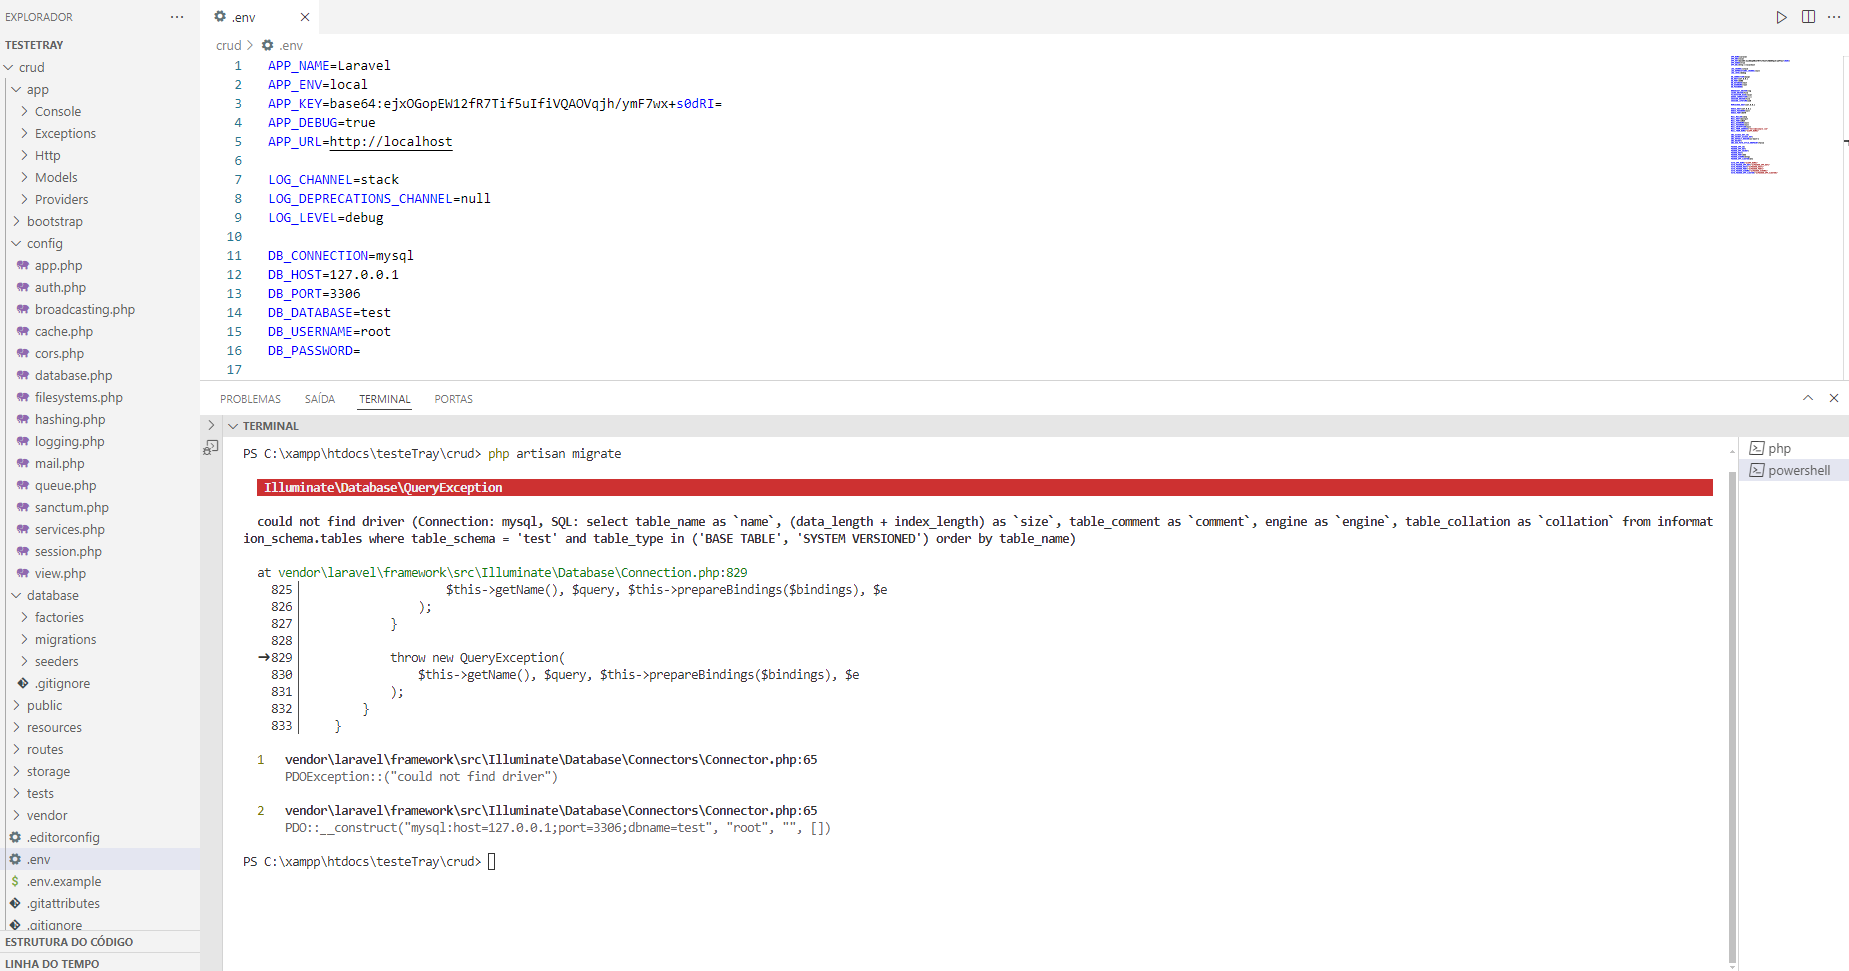The image size is (1849, 971).
Task: Open Explorer more actions ellipsis
Action: [x=177, y=17]
